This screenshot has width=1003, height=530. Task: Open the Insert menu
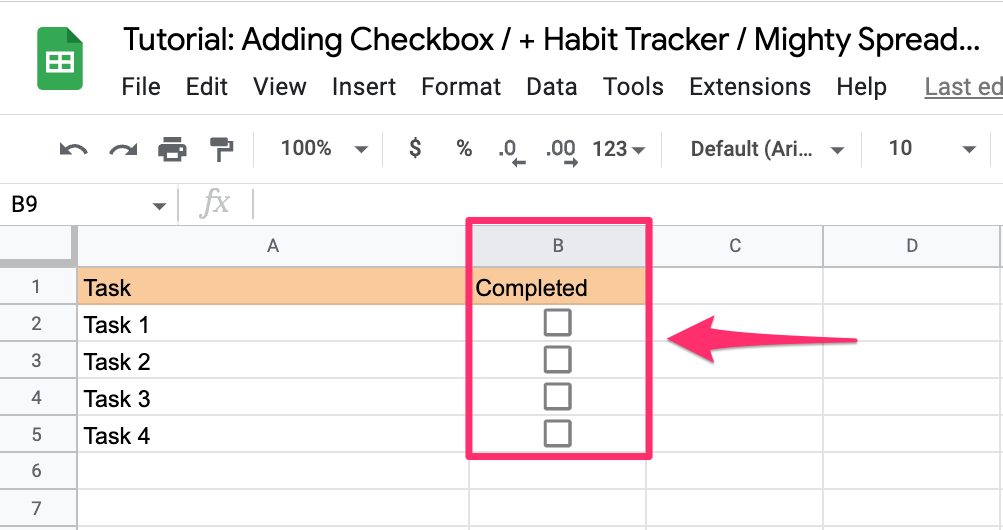(364, 87)
